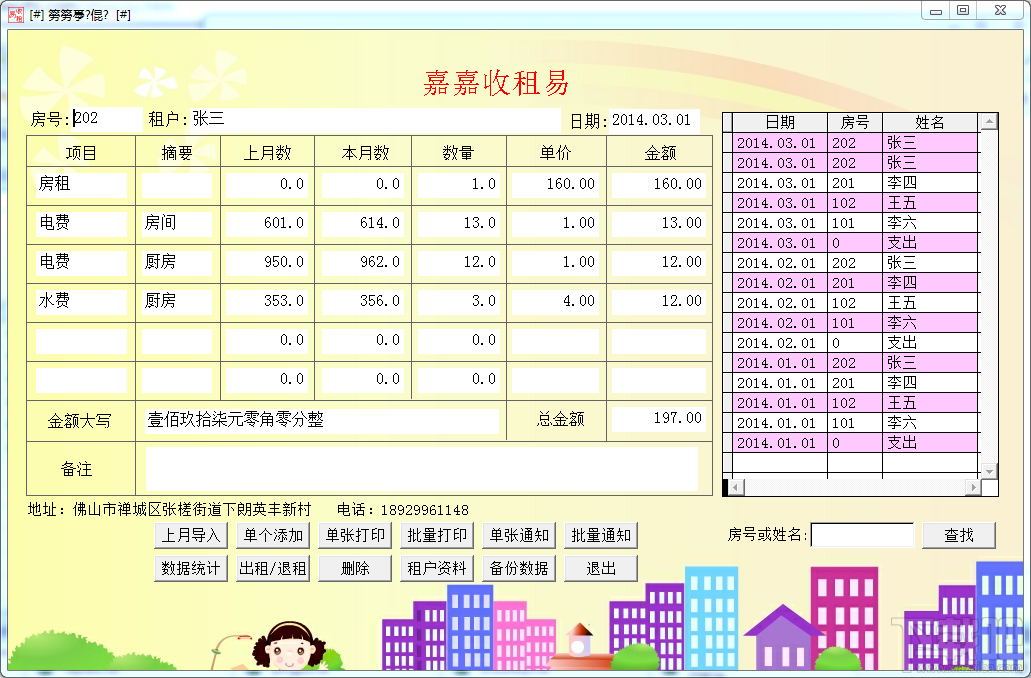Click the records list scroll up arrow
The height and width of the screenshot is (678, 1031).
coord(989,122)
